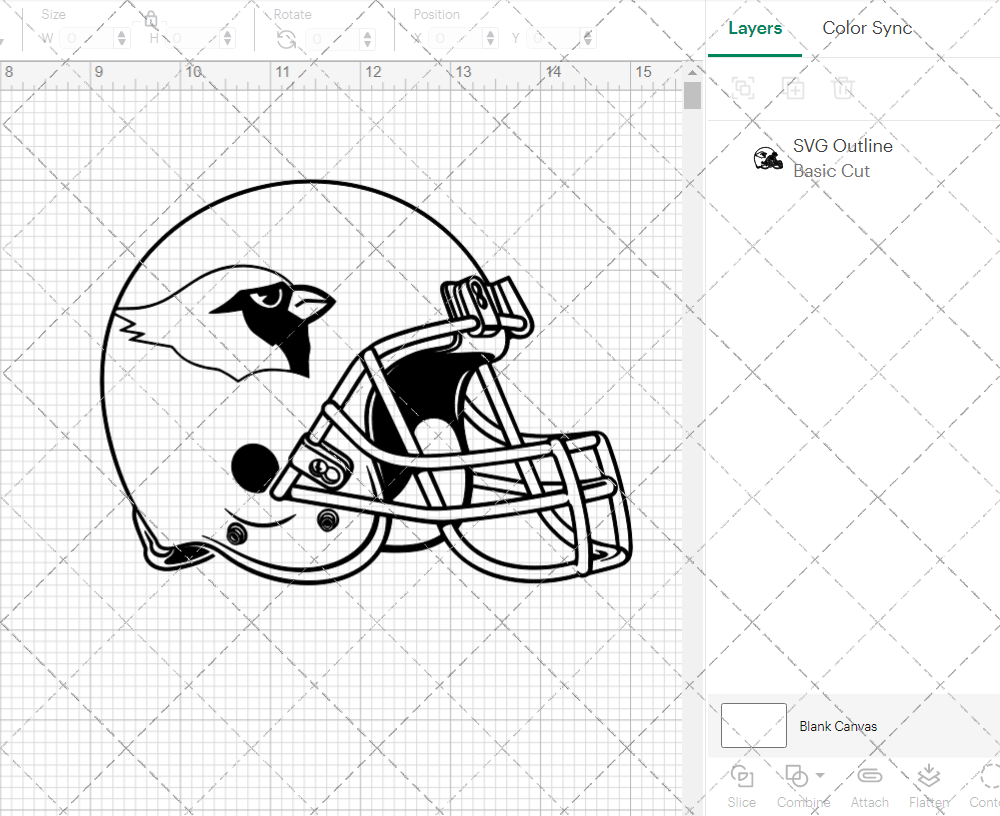This screenshot has height=816, width=1000.
Task: Toggle the aspect ratio lock
Action: [x=150, y=18]
